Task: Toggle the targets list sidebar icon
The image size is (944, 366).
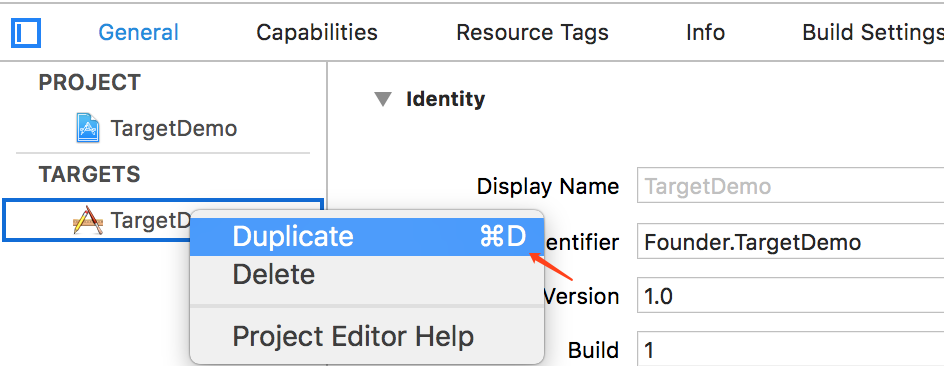Action: click(26, 33)
